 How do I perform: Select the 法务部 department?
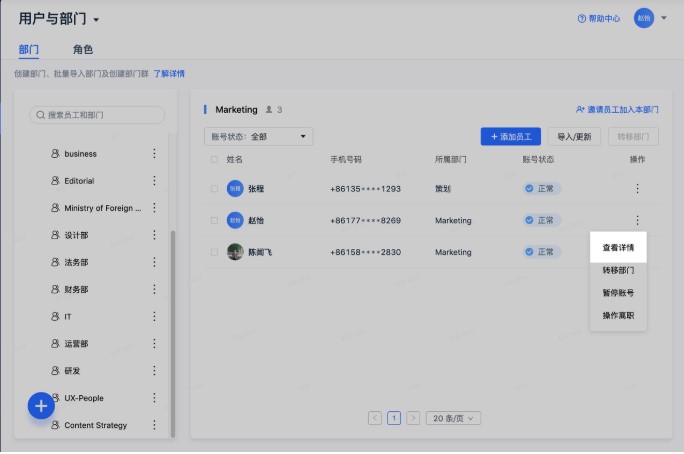click(76, 262)
